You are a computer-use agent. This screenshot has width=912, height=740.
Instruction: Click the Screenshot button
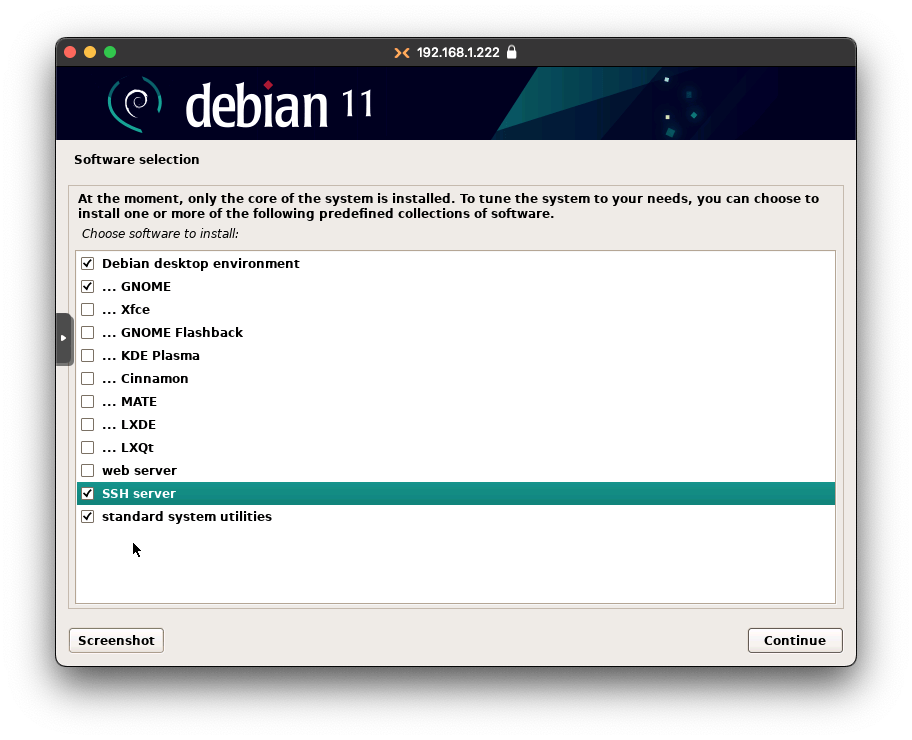pos(116,640)
